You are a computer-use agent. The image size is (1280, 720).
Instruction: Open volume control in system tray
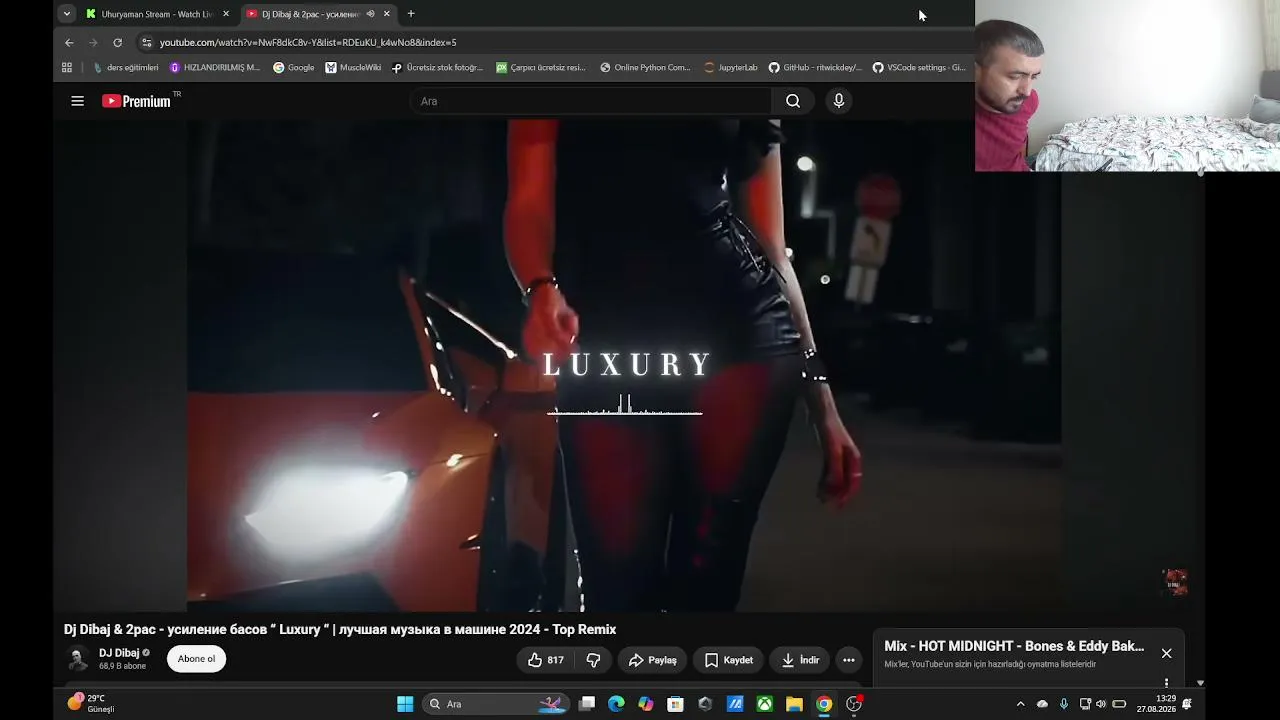coord(1101,704)
